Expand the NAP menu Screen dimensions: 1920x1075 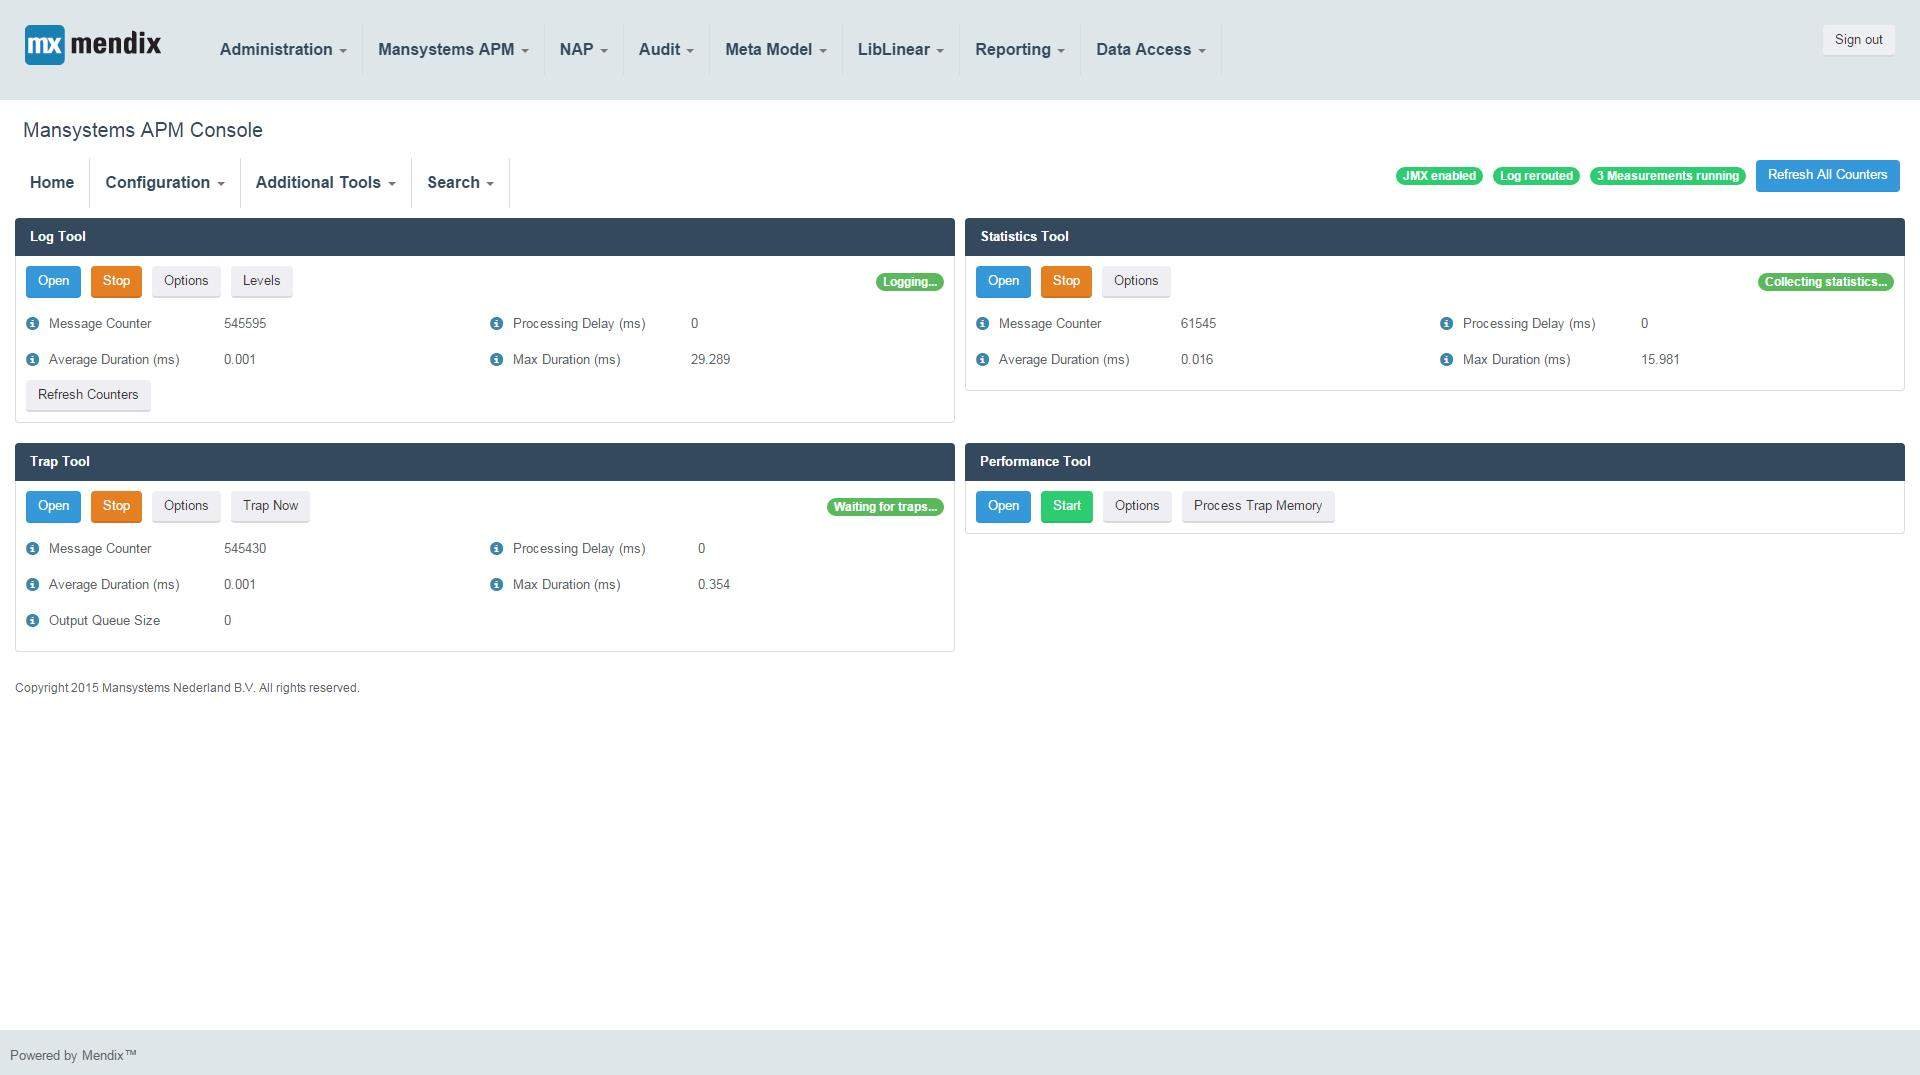[583, 50]
